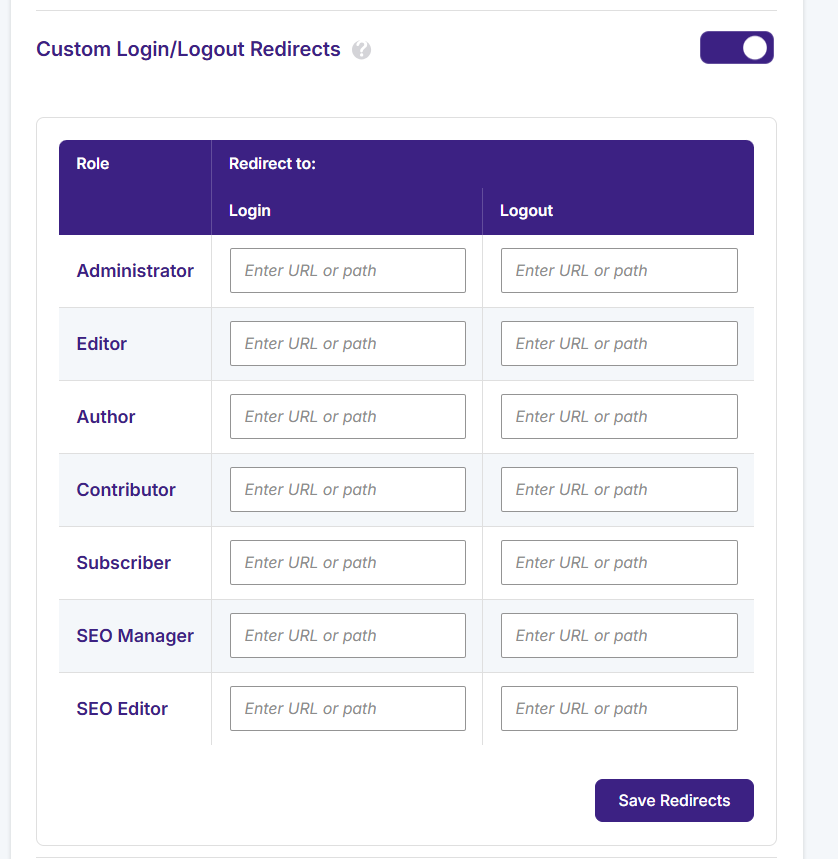Image resolution: width=838 pixels, height=859 pixels.
Task: Click the Redirect to: header text
Action: (272, 163)
